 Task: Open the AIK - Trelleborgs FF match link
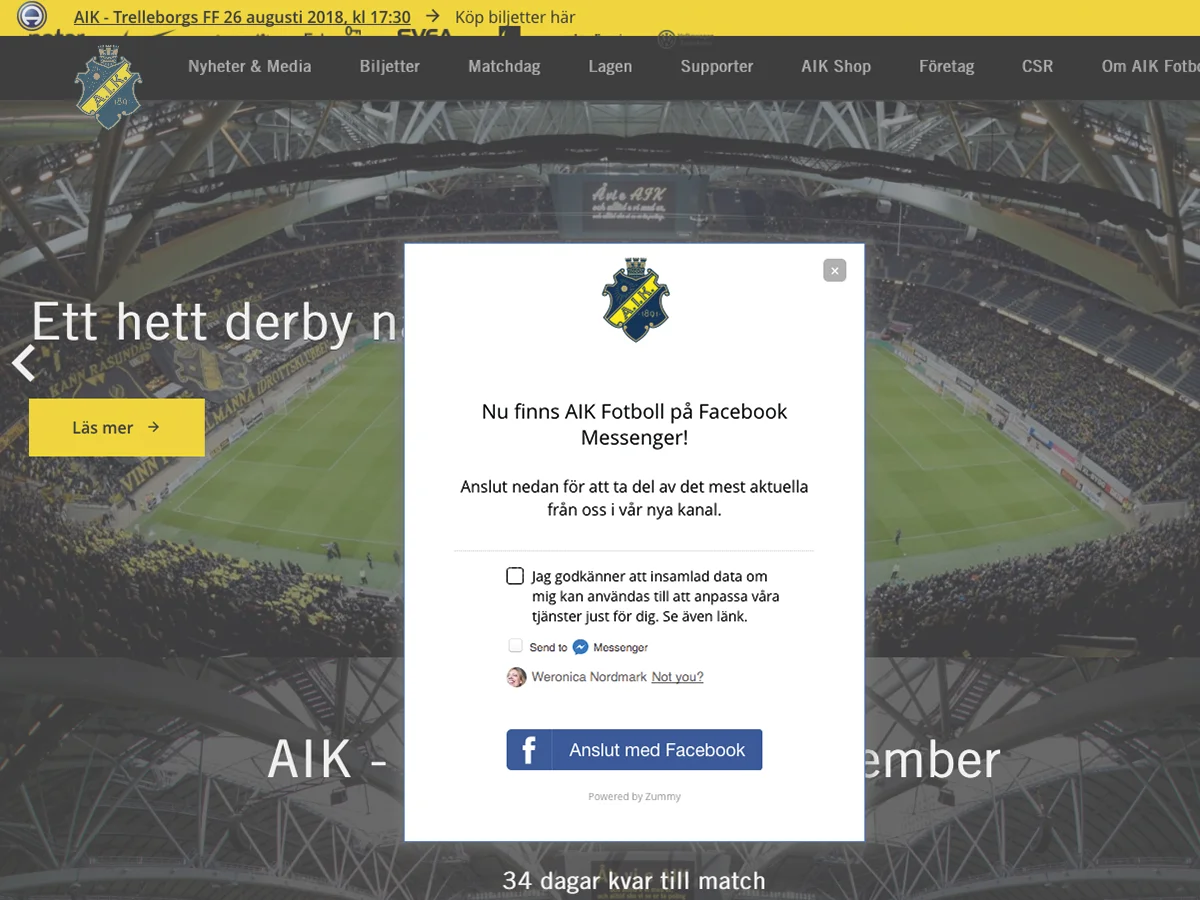[x=242, y=17]
